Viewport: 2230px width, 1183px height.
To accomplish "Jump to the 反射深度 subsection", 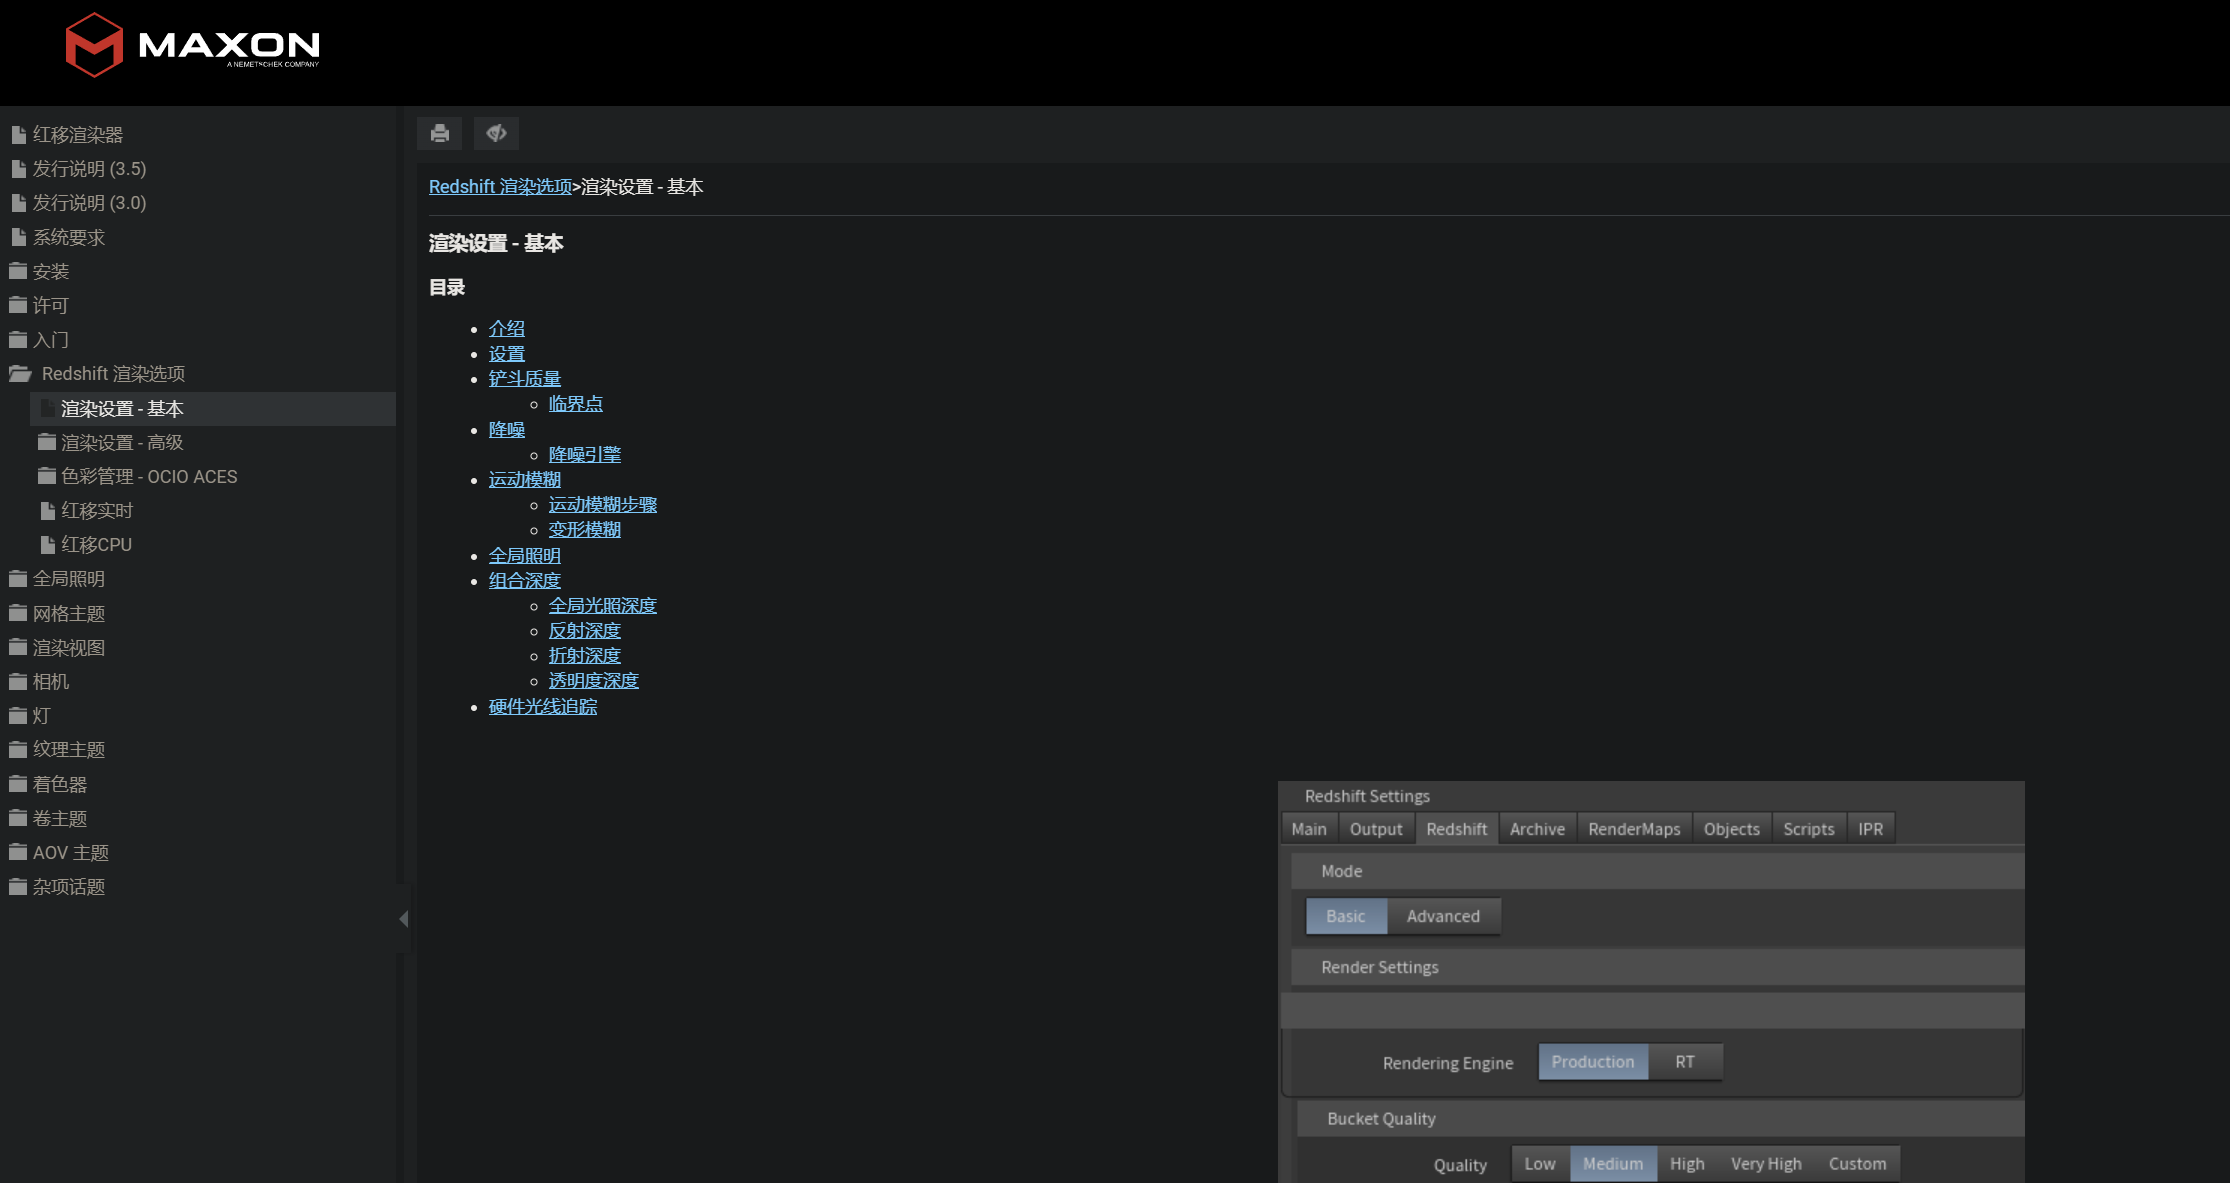I will pos(585,630).
